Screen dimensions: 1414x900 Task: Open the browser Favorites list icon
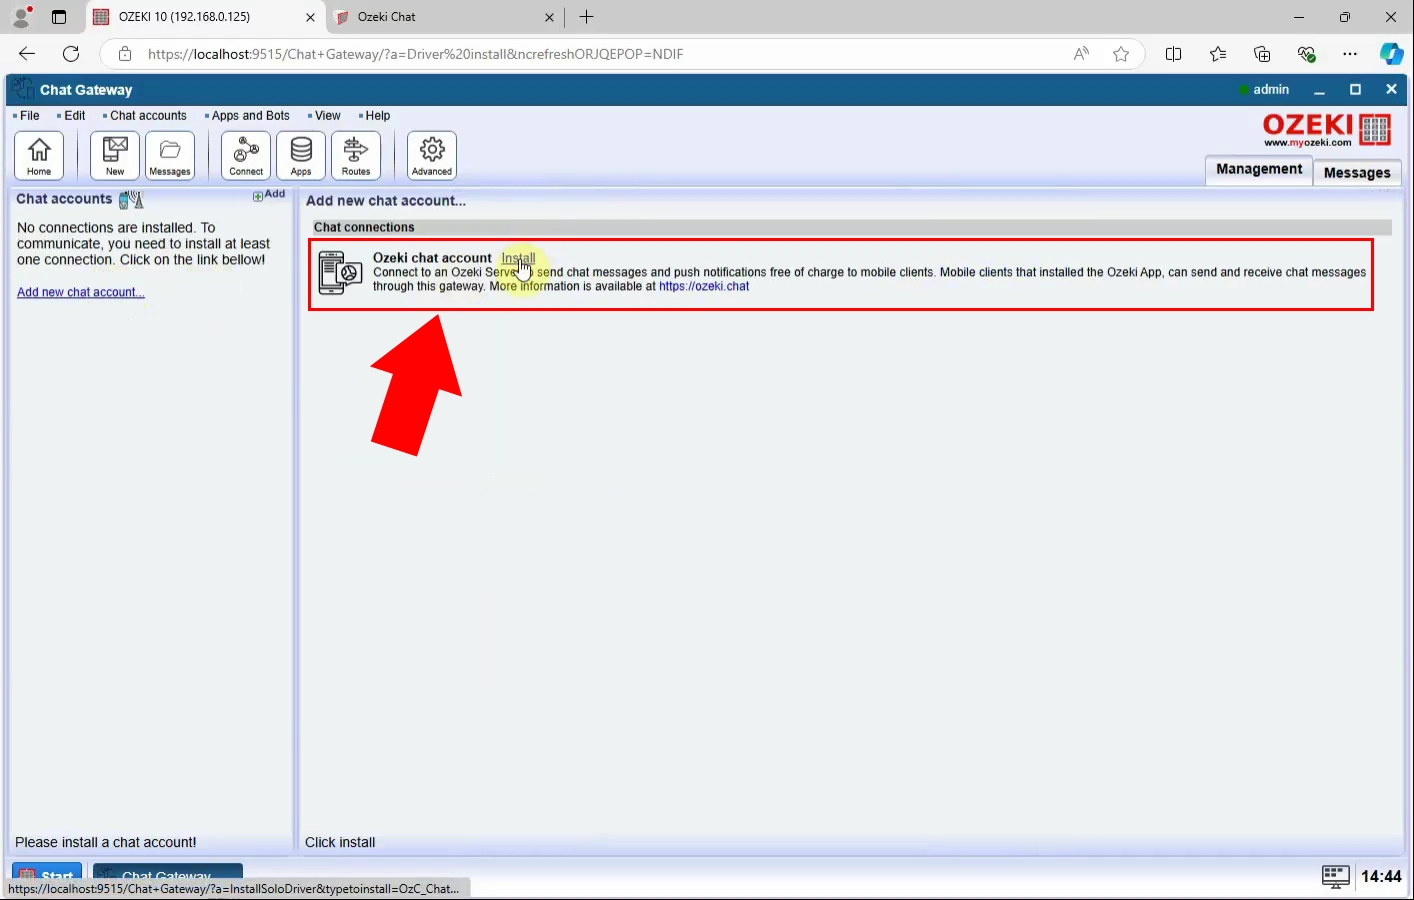point(1218,54)
